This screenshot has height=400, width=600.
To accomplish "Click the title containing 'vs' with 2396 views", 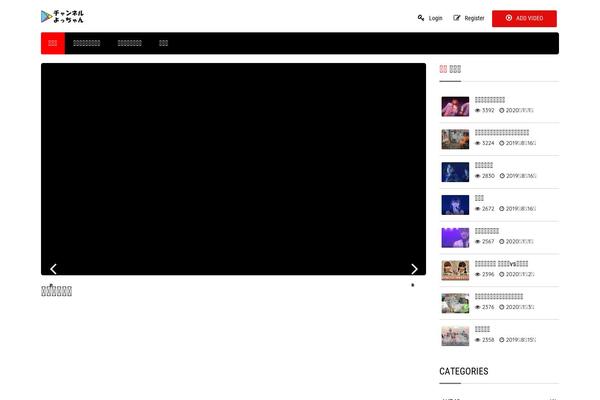I will click(x=501, y=264).
